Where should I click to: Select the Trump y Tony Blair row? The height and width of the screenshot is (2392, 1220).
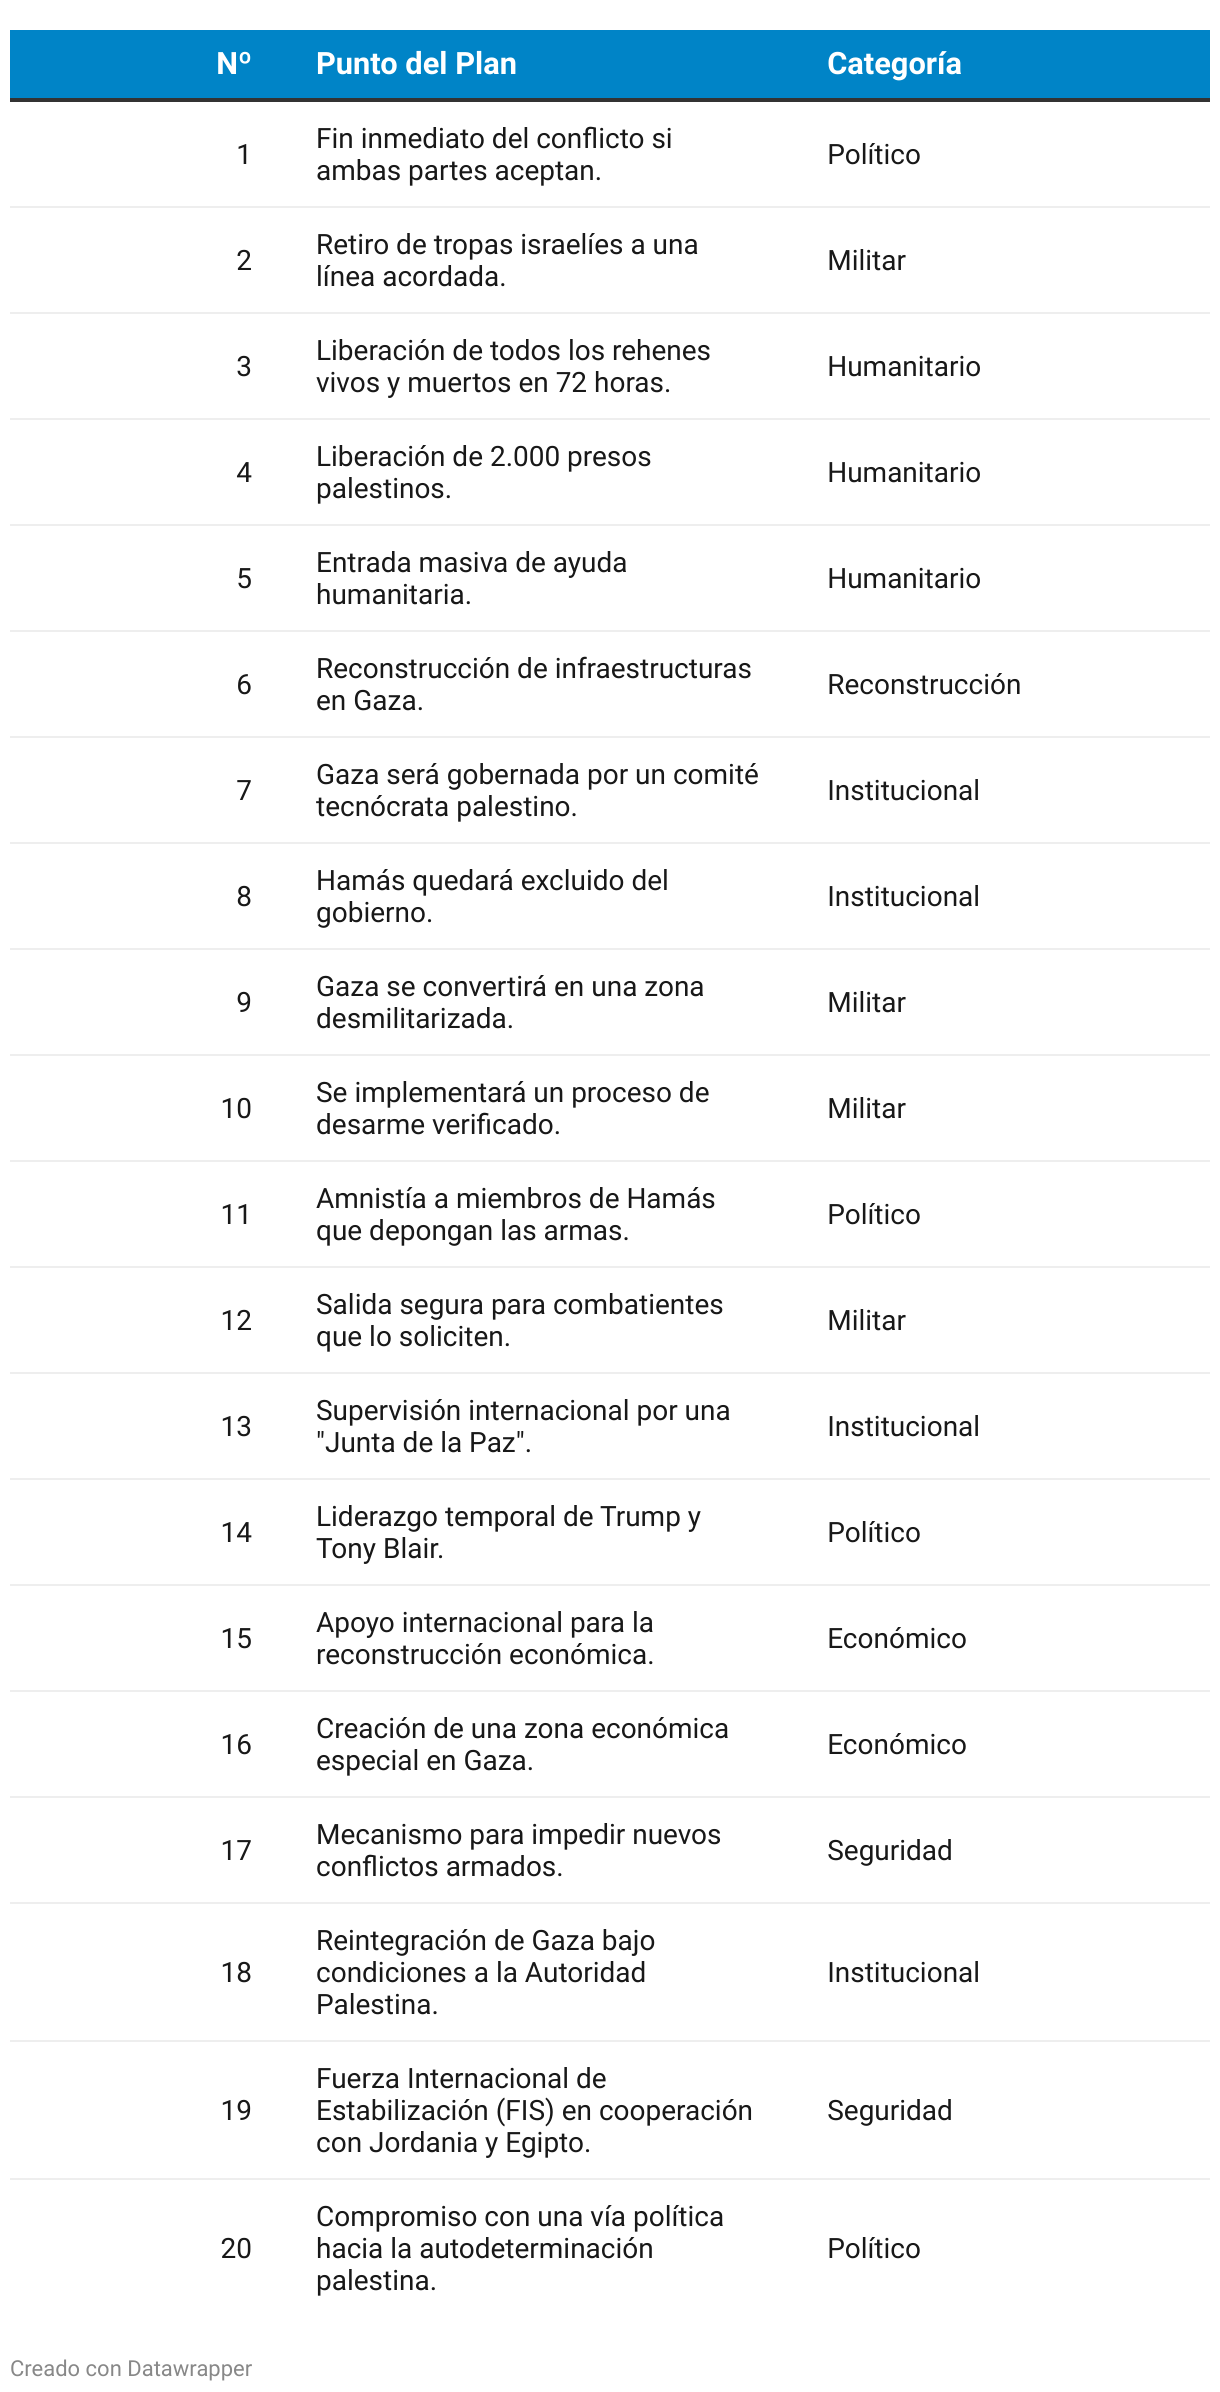(508, 1532)
